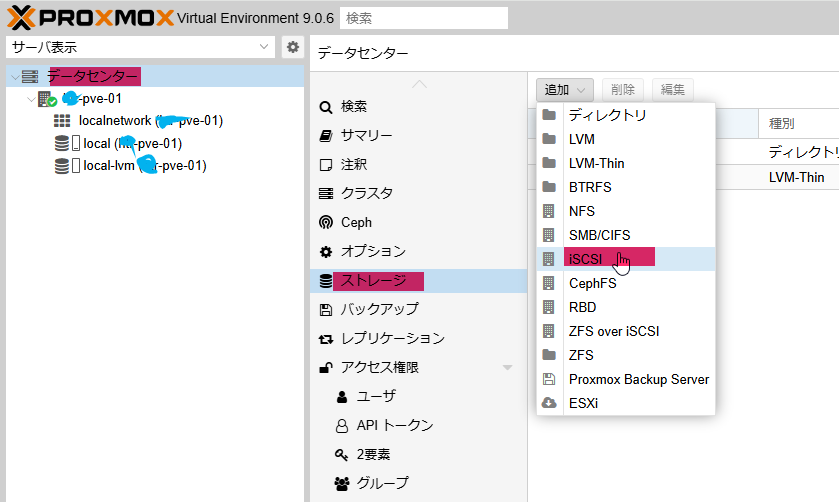This screenshot has width=839, height=502.
Task: Choose SMB/CIFS from the add menu
Action: coord(626,235)
